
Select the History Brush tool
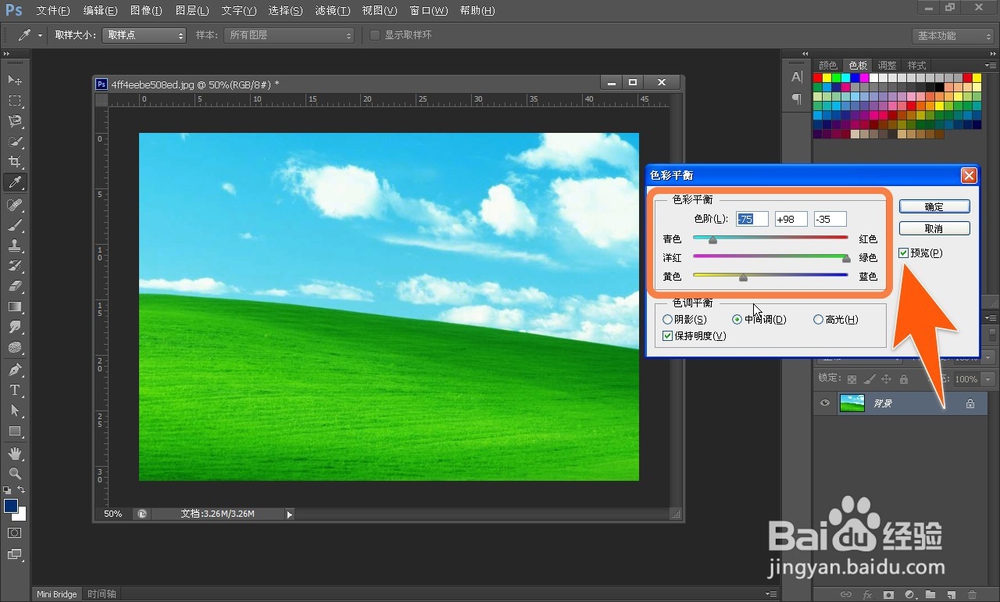(x=15, y=266)
